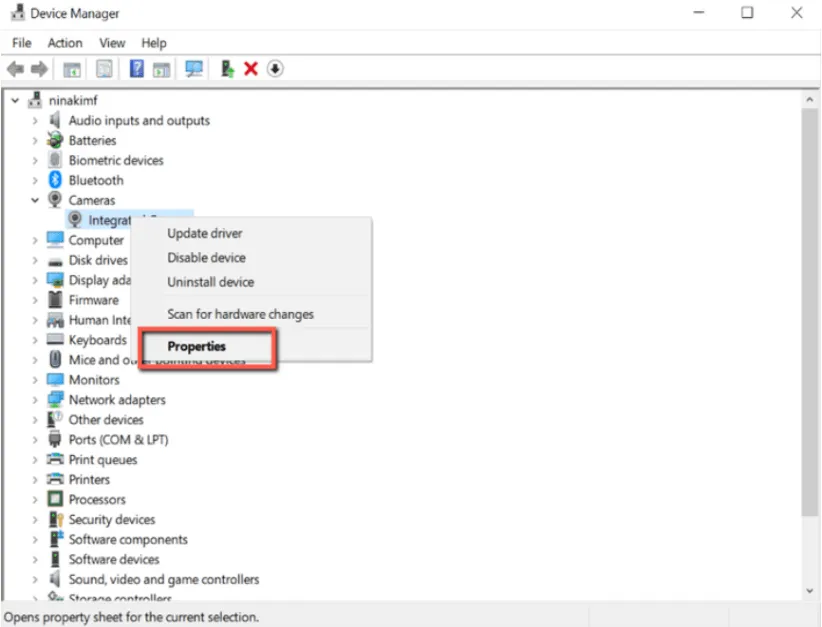822x627 pixels.
Task: Click the Update device driver toolbar icon
Action: 228,69
